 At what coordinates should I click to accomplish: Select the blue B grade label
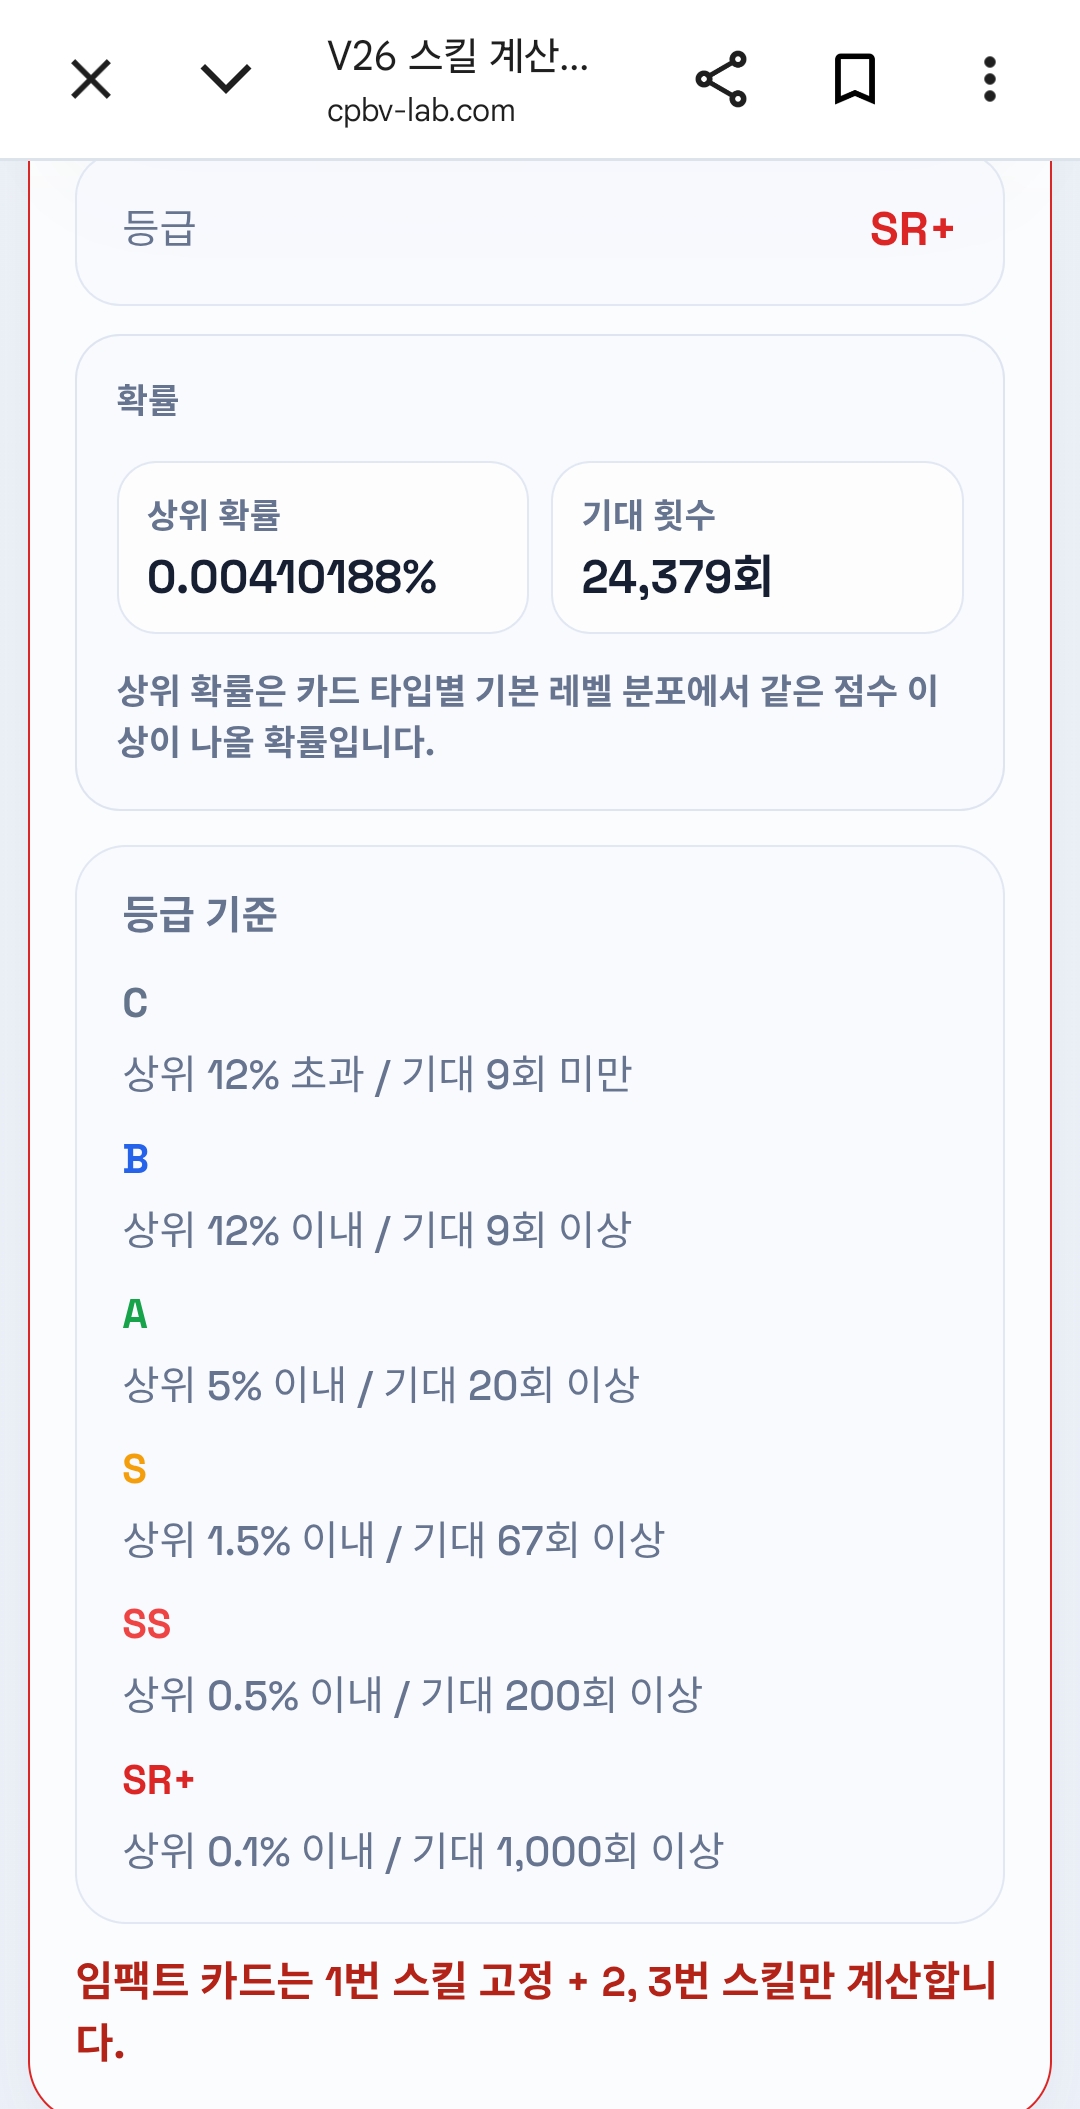135,1159
